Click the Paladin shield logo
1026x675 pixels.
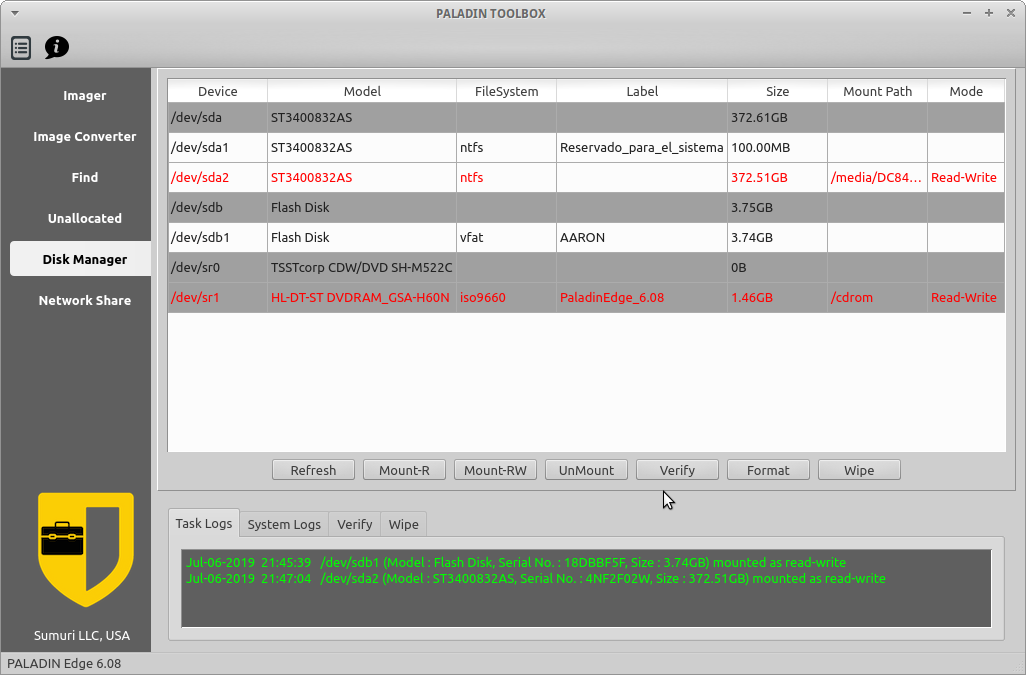tap(86, 549)
